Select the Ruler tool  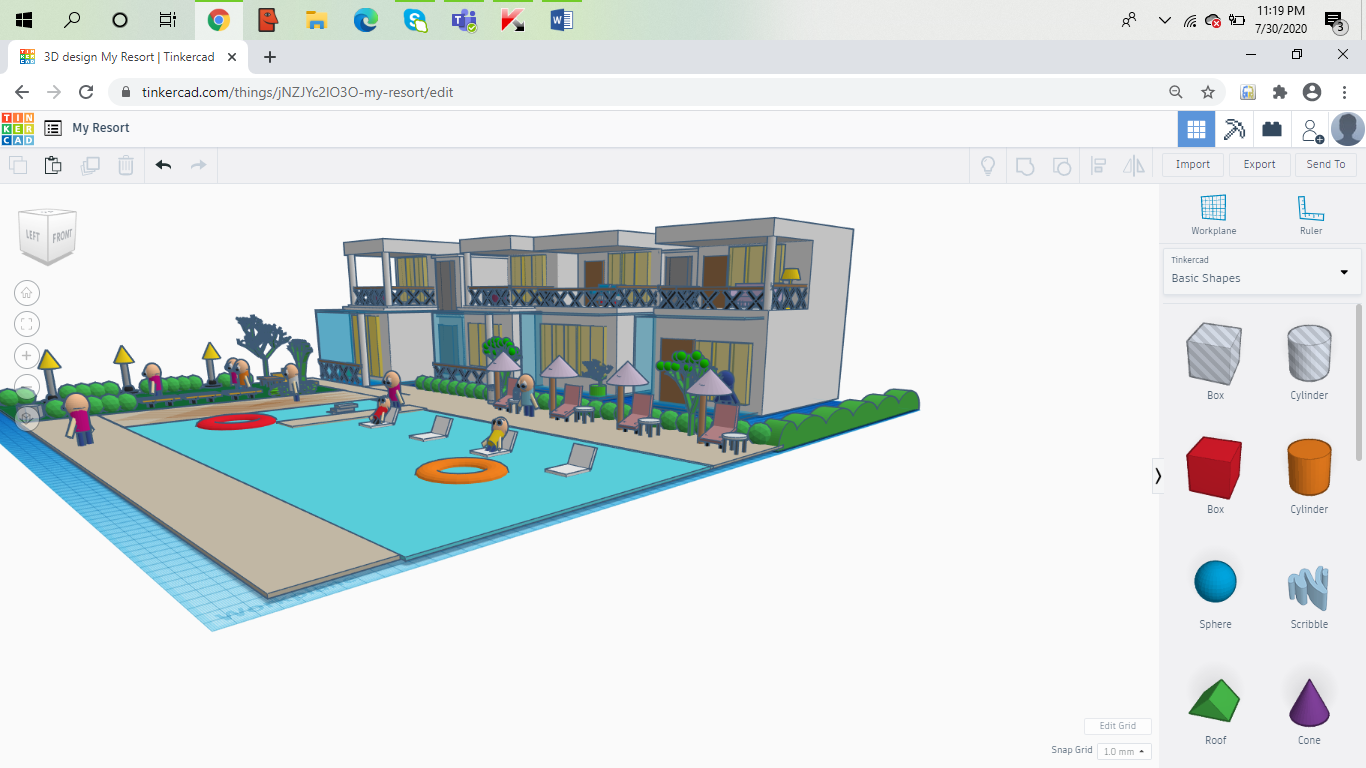pos(1310,215)
